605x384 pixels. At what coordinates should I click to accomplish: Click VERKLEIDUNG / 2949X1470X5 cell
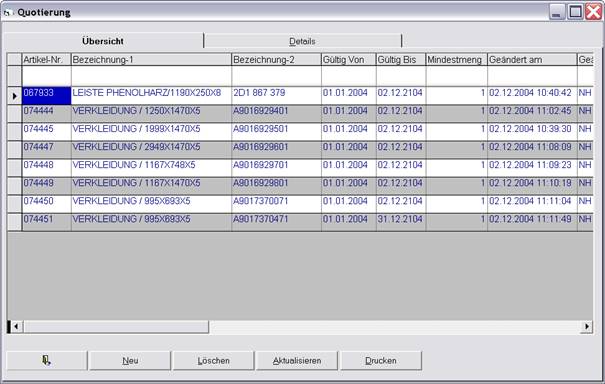point(151,150)
